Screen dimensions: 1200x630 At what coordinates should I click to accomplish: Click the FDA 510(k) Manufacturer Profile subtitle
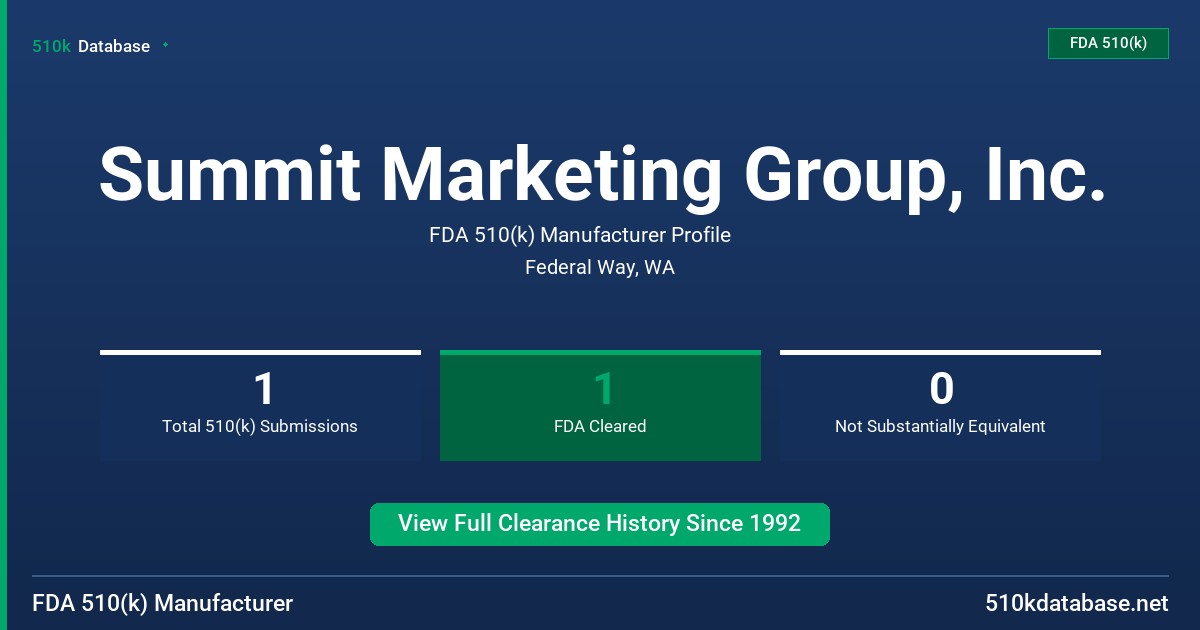point(580,235)
